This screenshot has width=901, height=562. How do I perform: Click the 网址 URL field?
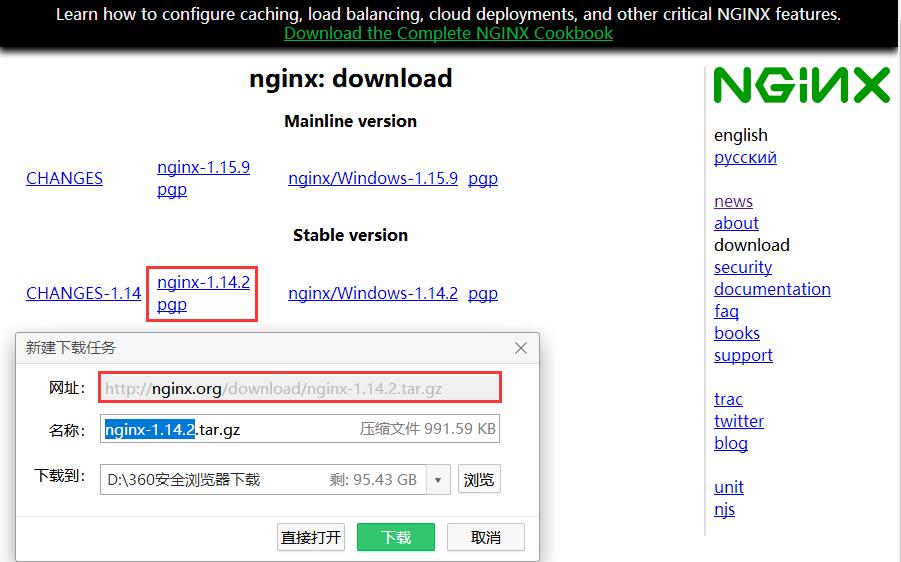[300, 387]
